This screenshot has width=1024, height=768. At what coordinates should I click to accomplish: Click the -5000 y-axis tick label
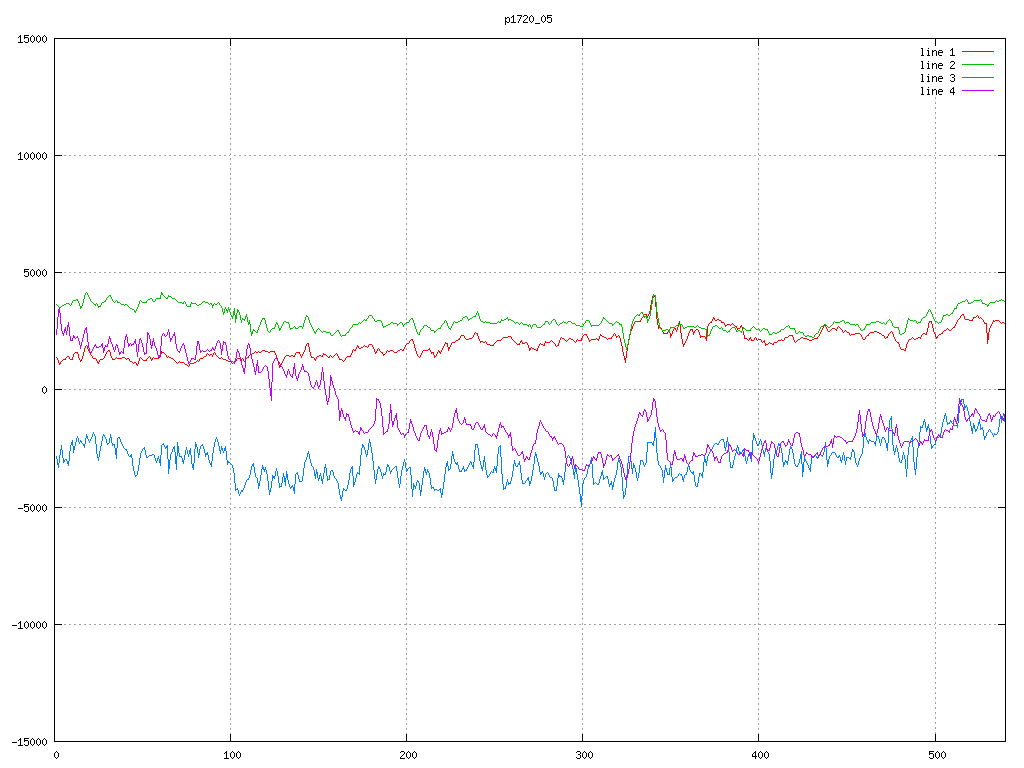pyautogui.click(x=32, y=507)
